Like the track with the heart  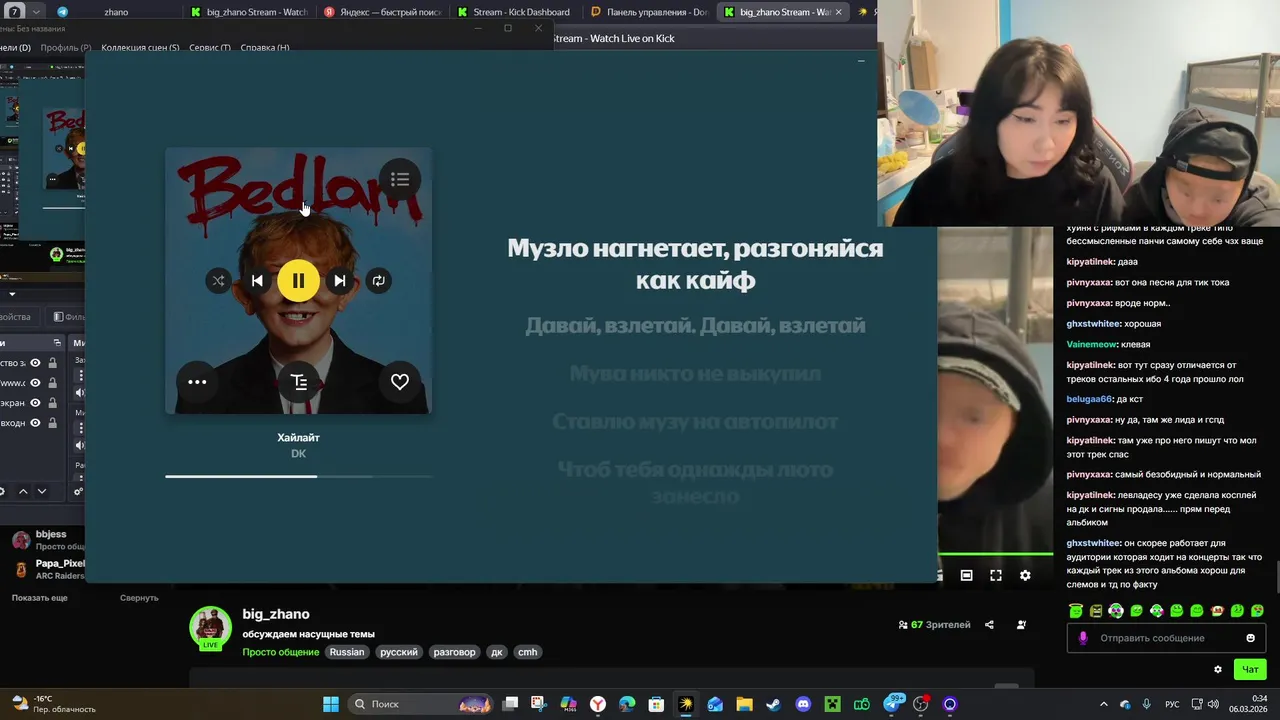[x=400, y=381]
